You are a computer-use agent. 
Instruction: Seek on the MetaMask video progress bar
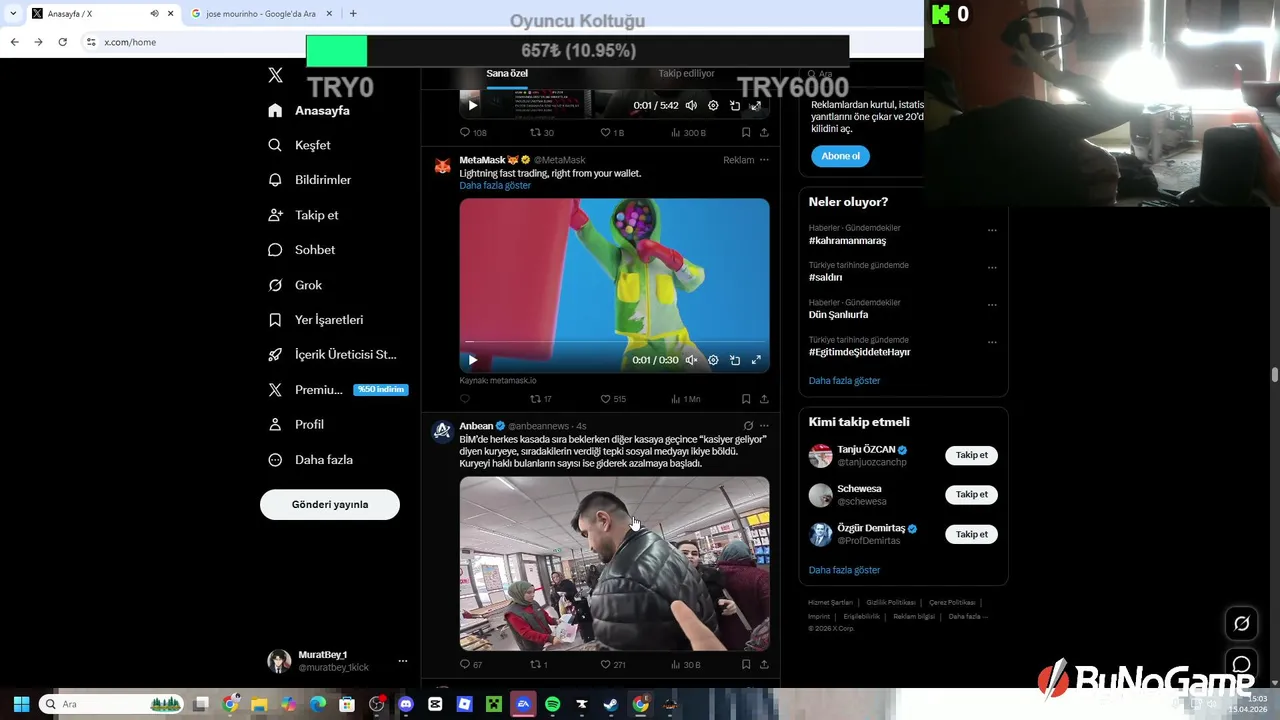(614, 342)
